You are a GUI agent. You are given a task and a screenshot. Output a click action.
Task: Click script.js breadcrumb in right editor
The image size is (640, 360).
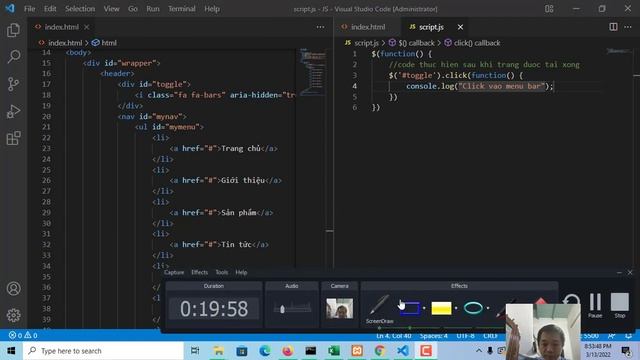point(362,43)
